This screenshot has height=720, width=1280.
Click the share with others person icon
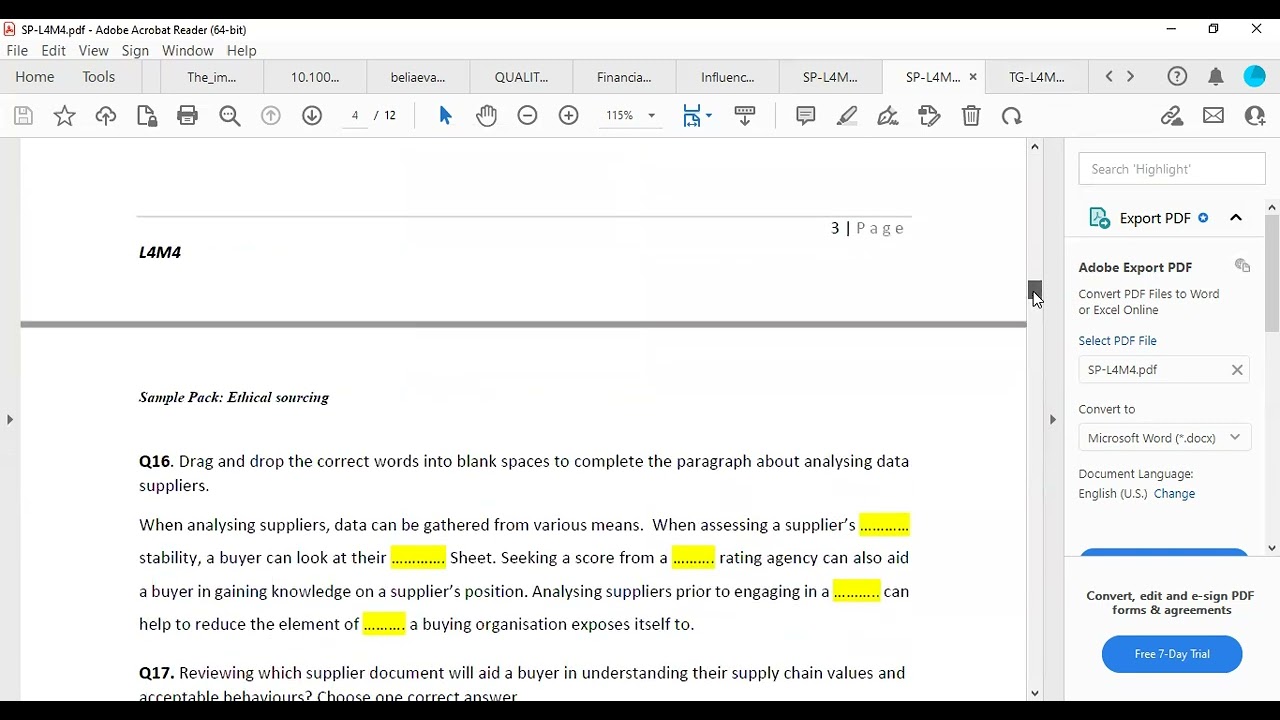tap(1255, 116)
